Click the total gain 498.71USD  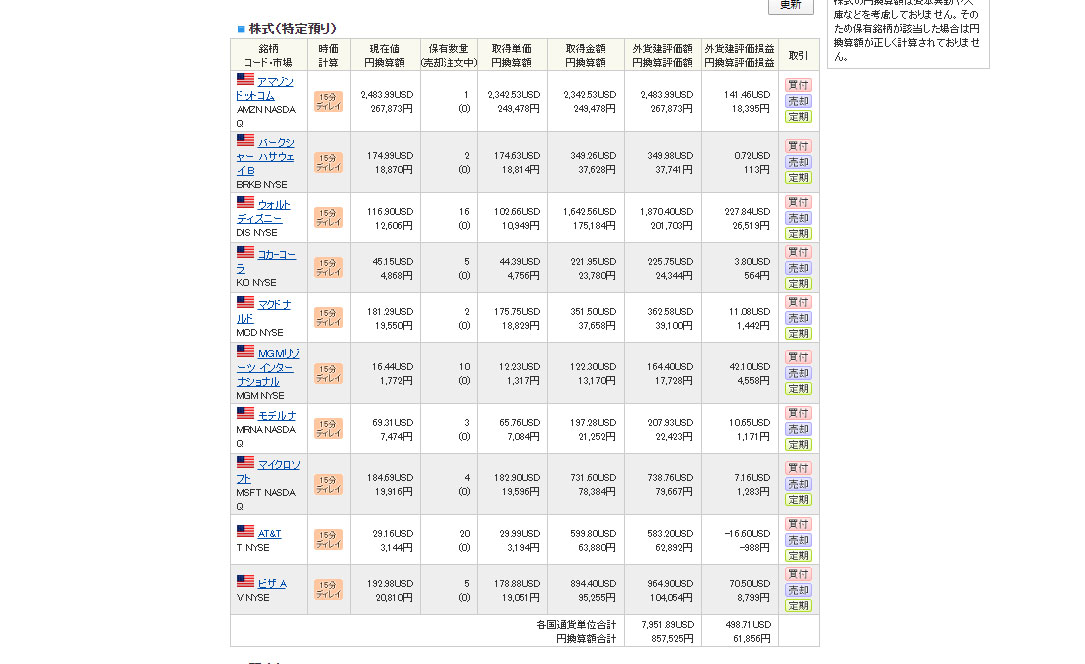coord(747,625)
